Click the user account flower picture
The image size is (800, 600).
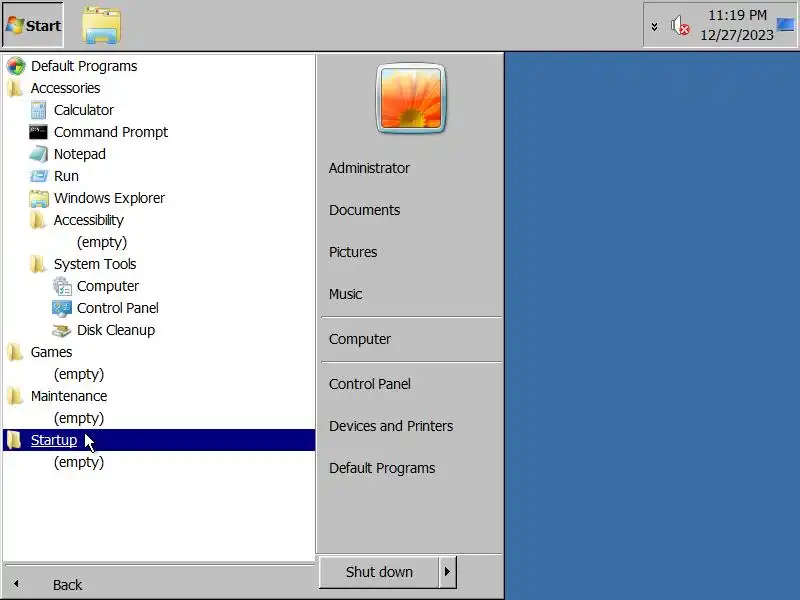coord(411,98)
